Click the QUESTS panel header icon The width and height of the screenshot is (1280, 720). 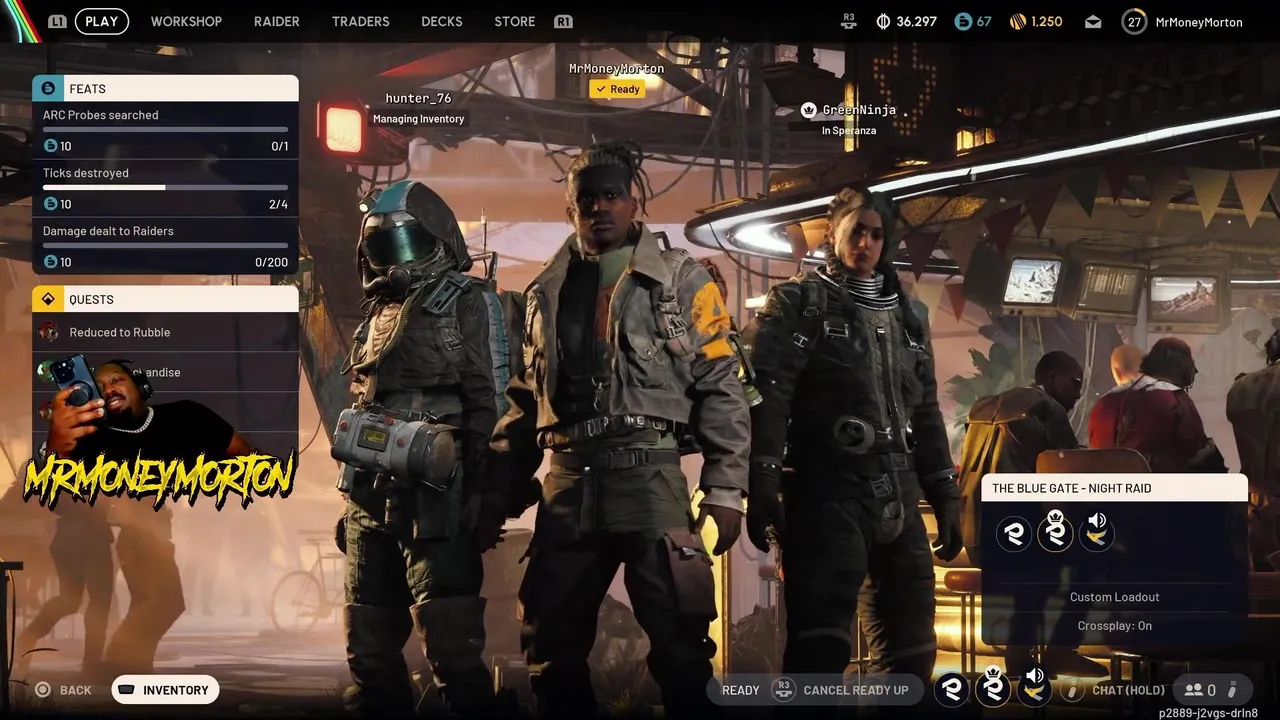pos(48,299)
